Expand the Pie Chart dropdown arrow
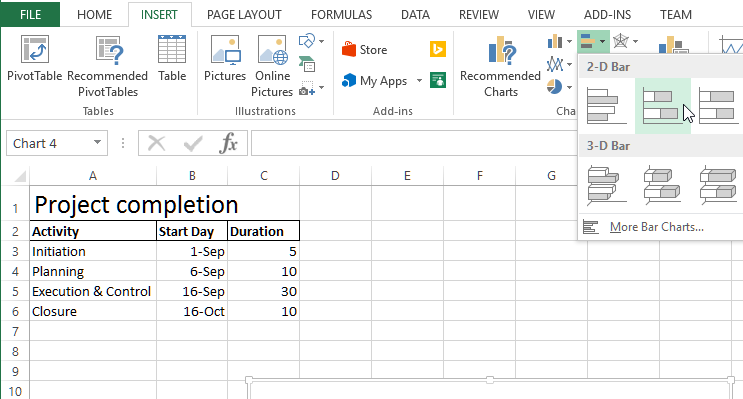 [569, 87]
